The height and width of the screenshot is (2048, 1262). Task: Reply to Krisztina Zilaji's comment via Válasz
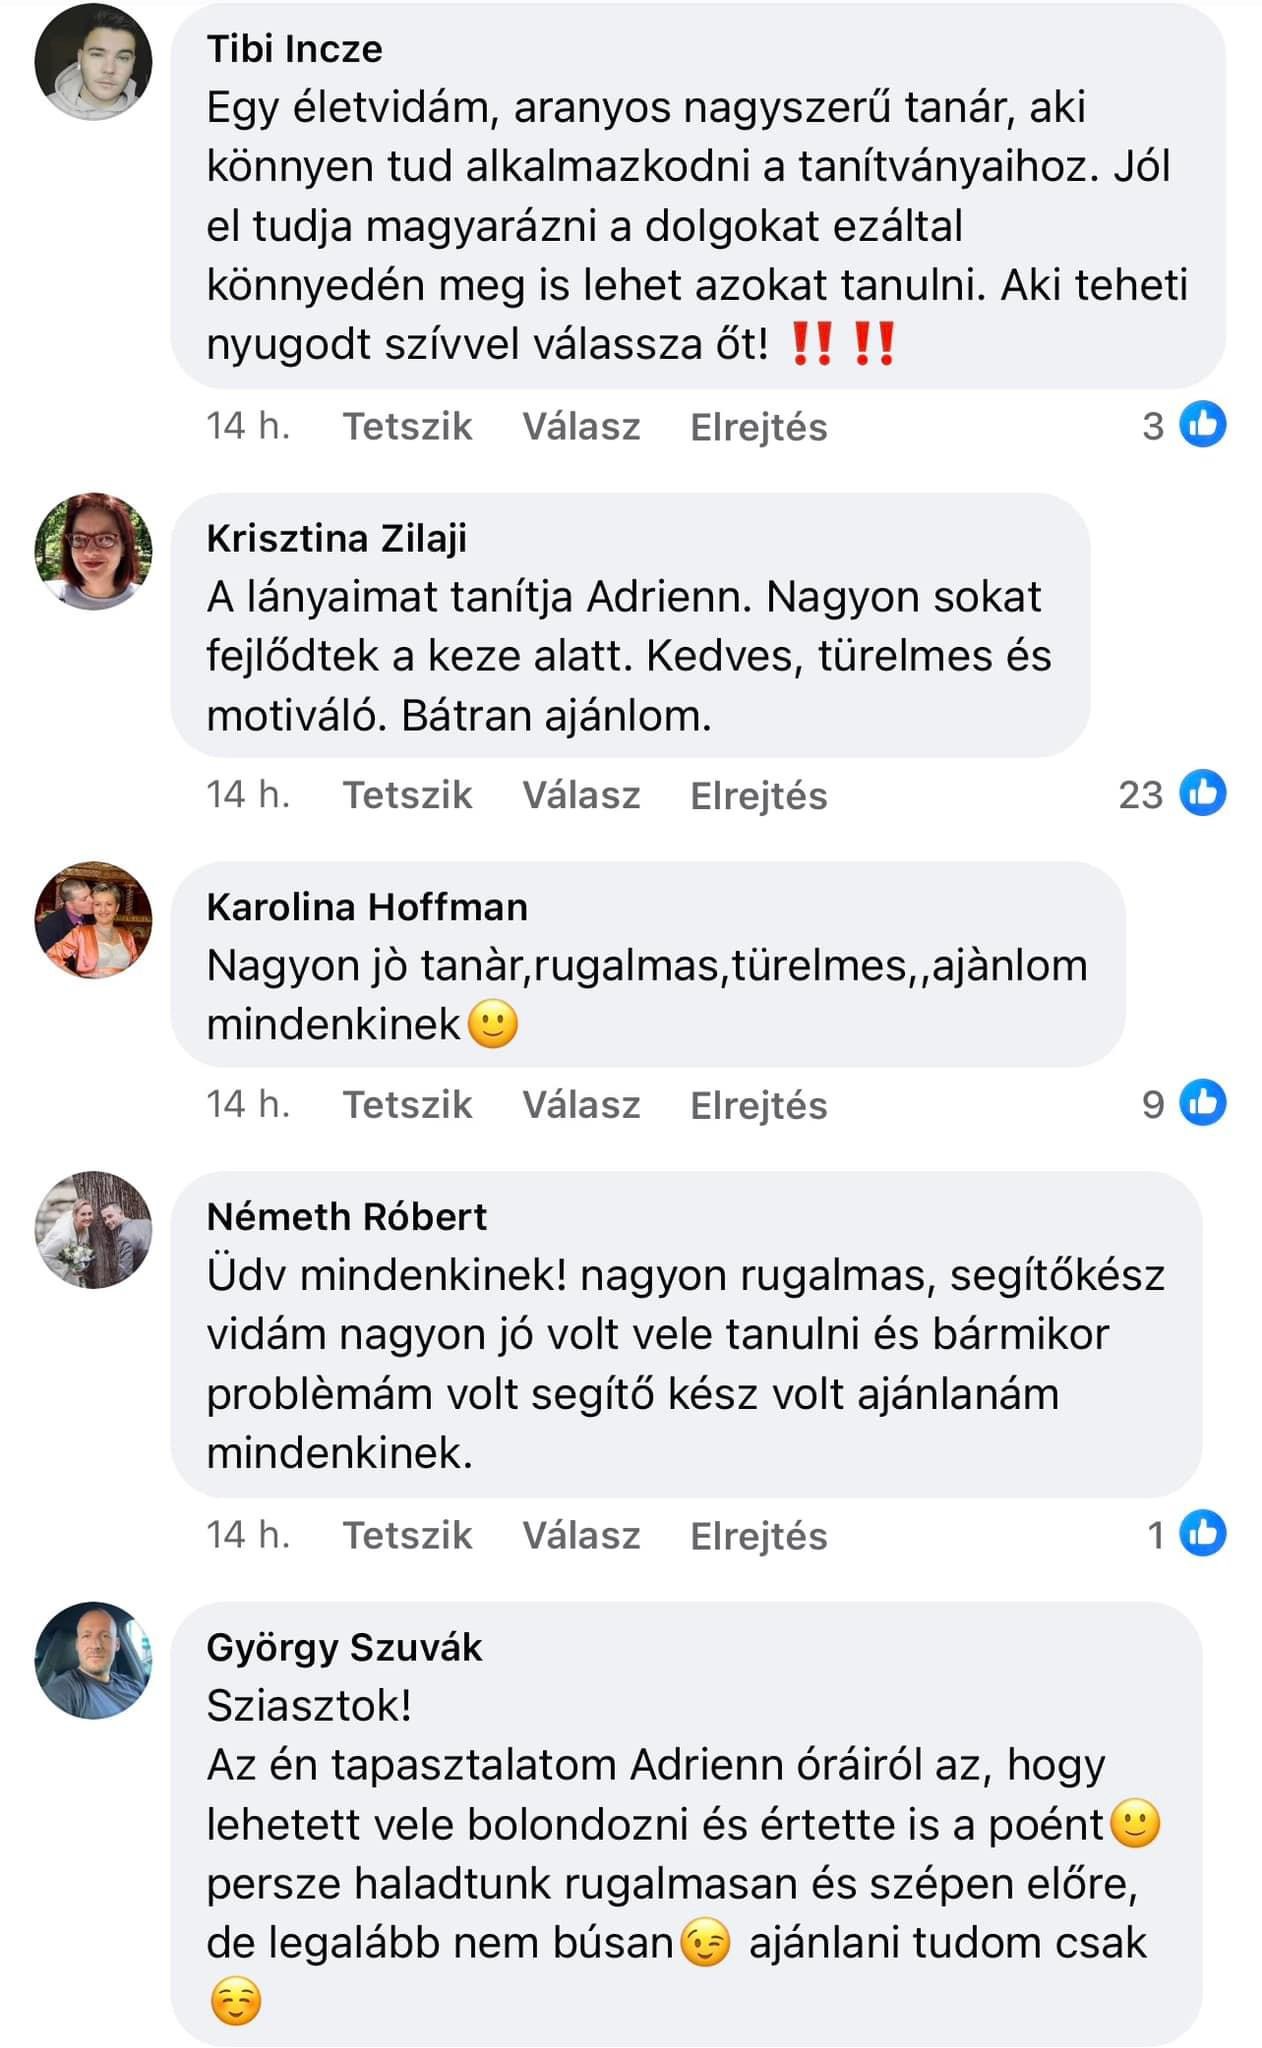pyautogui.click(x=581, y=796)
